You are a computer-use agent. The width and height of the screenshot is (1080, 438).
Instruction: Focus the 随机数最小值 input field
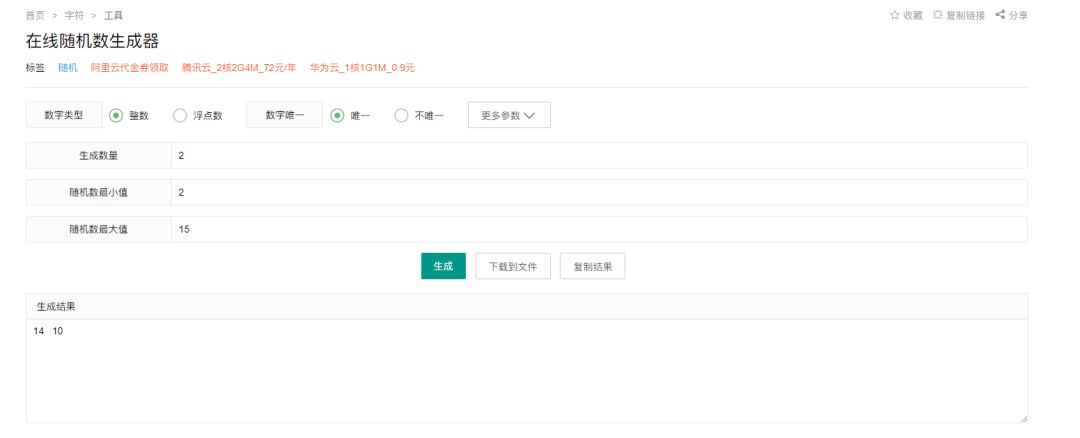point(599,193)
